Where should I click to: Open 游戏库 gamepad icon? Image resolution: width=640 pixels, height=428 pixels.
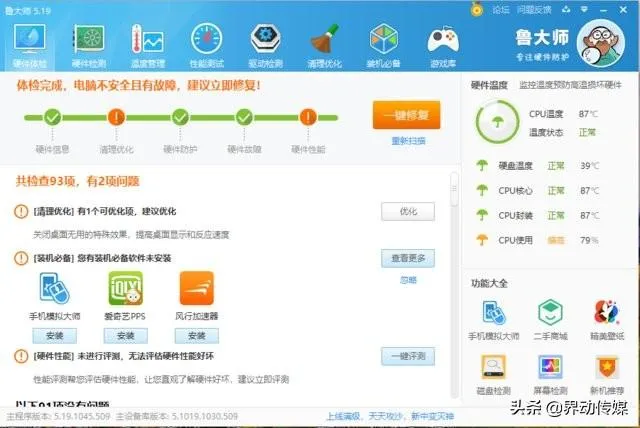pos(443,46)
